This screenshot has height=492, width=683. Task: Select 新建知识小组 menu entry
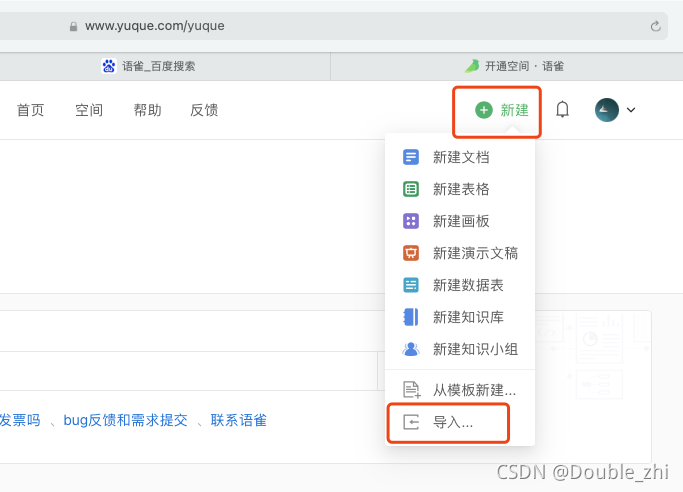pos(460,349)
